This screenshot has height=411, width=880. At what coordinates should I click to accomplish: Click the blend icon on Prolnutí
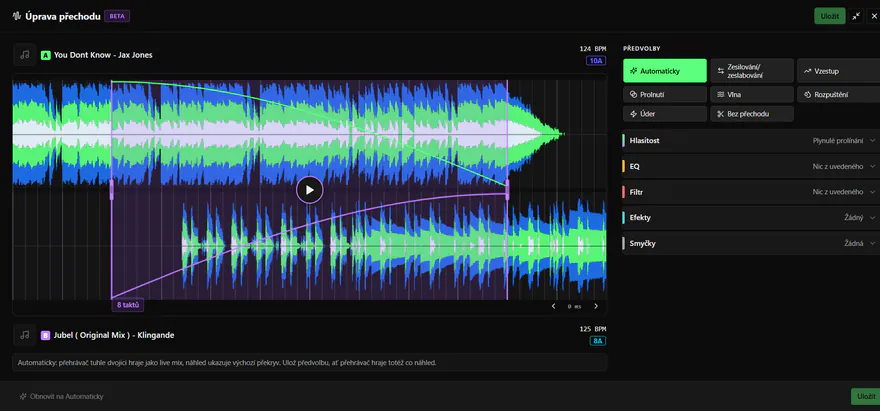(633, 94)
